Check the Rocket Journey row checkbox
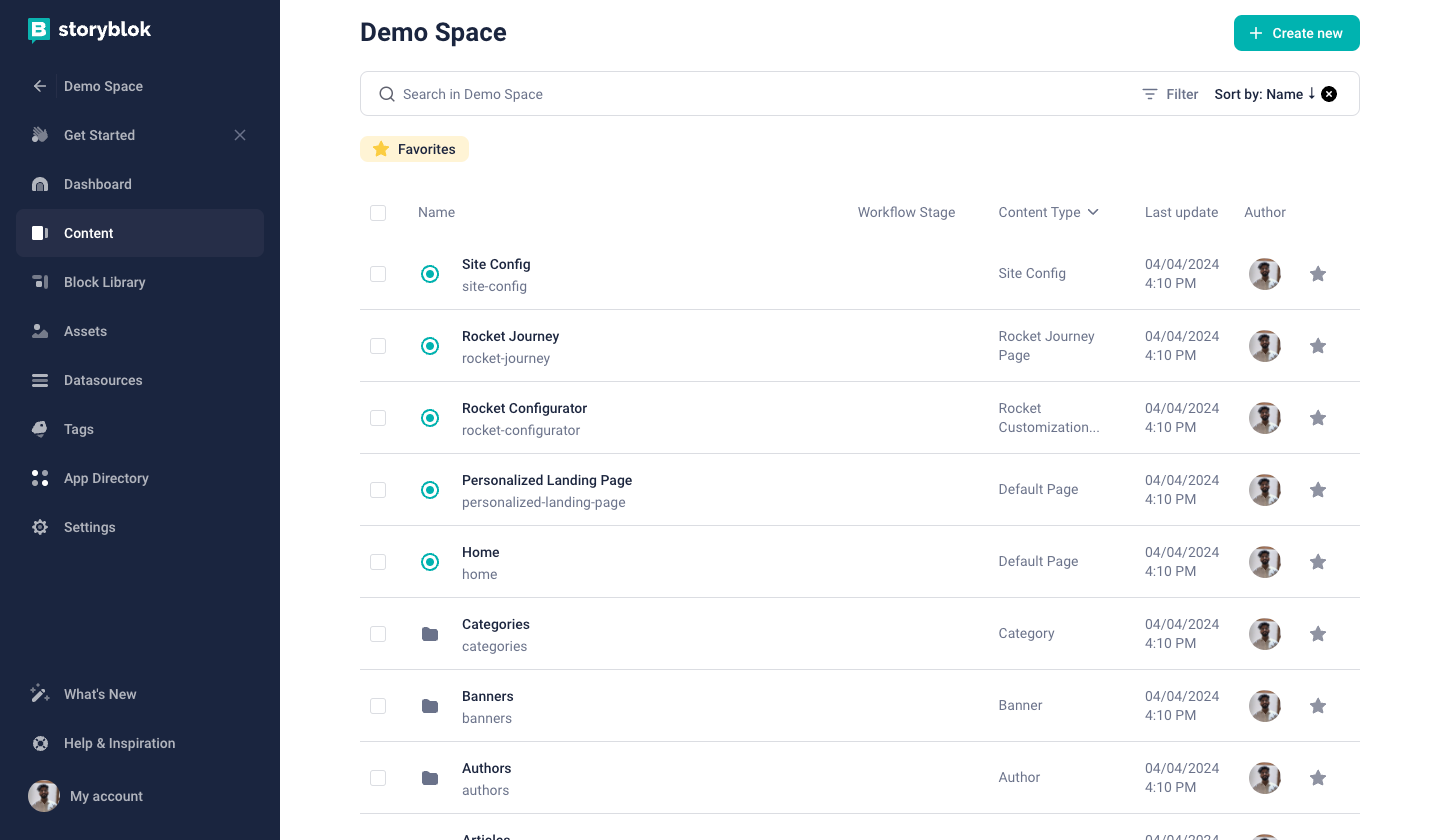 378,346
